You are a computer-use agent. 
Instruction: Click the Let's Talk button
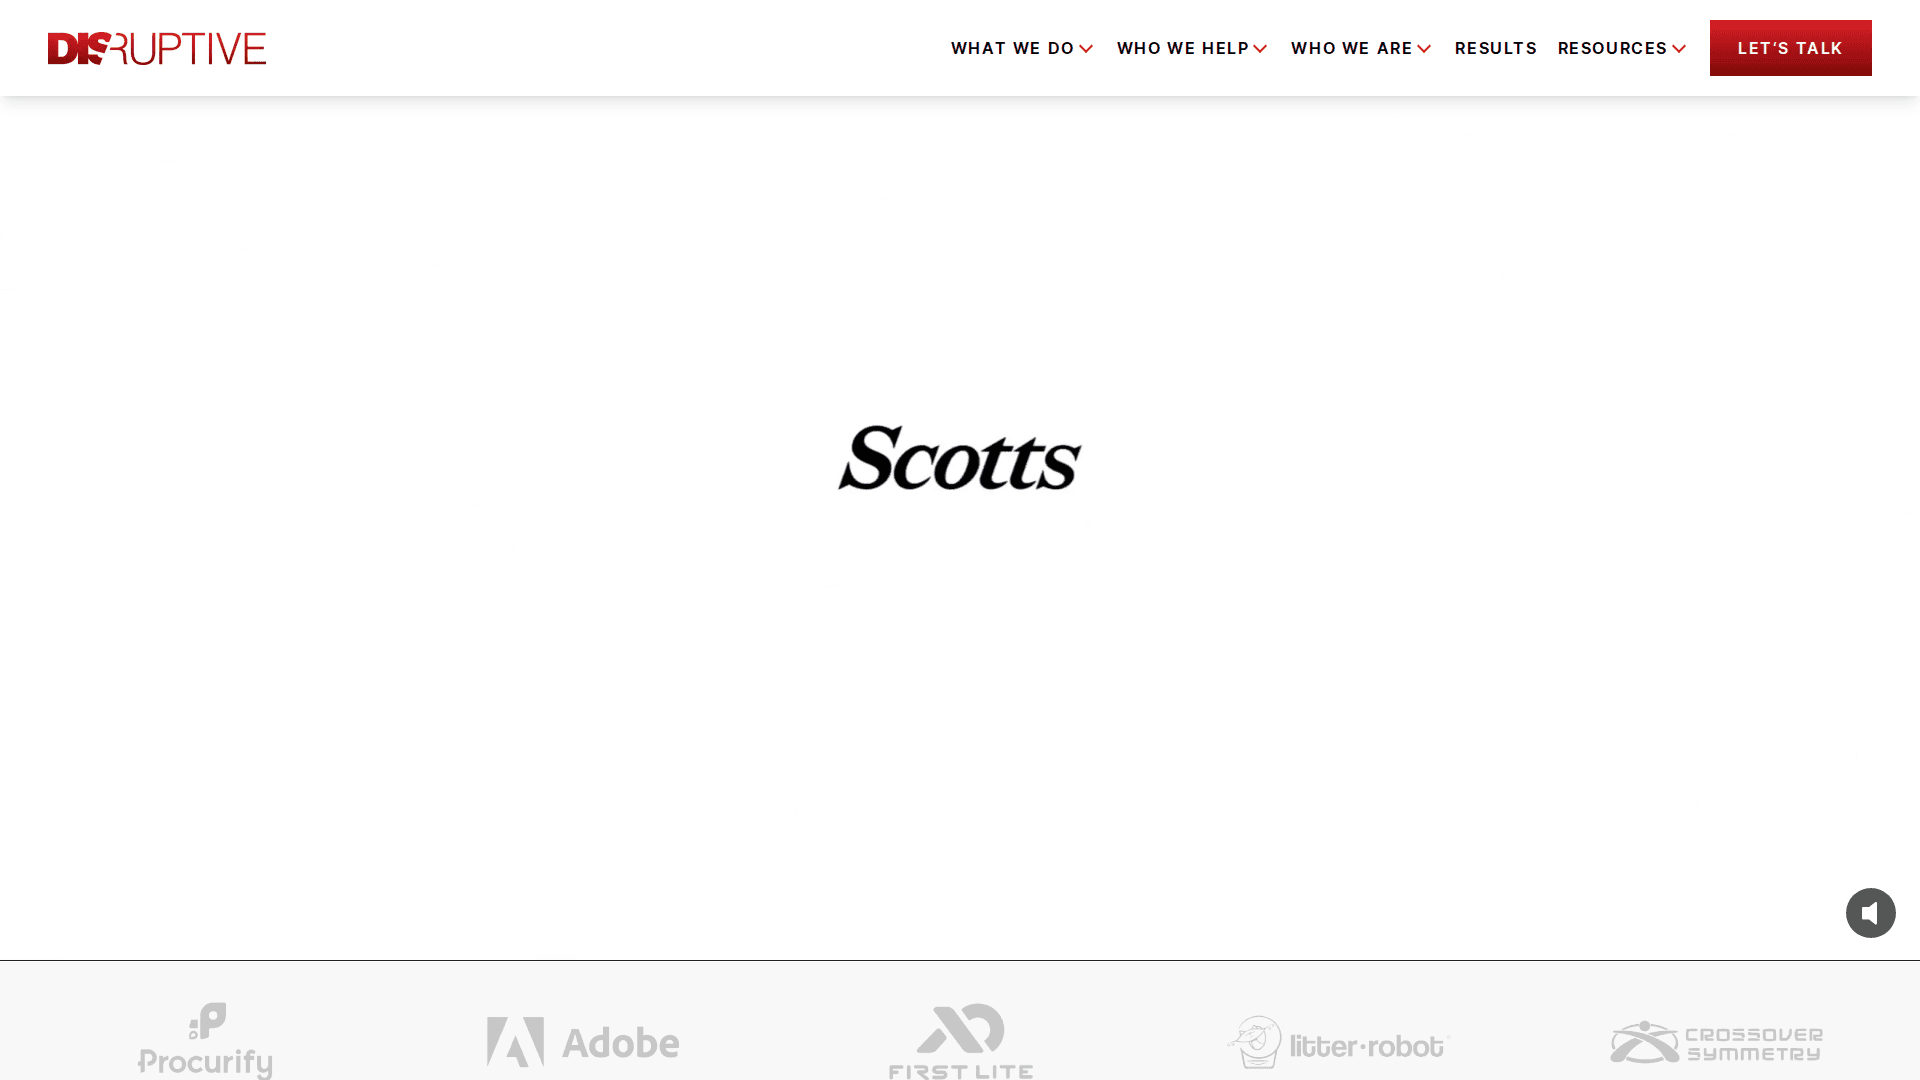tap(1790, 48)
